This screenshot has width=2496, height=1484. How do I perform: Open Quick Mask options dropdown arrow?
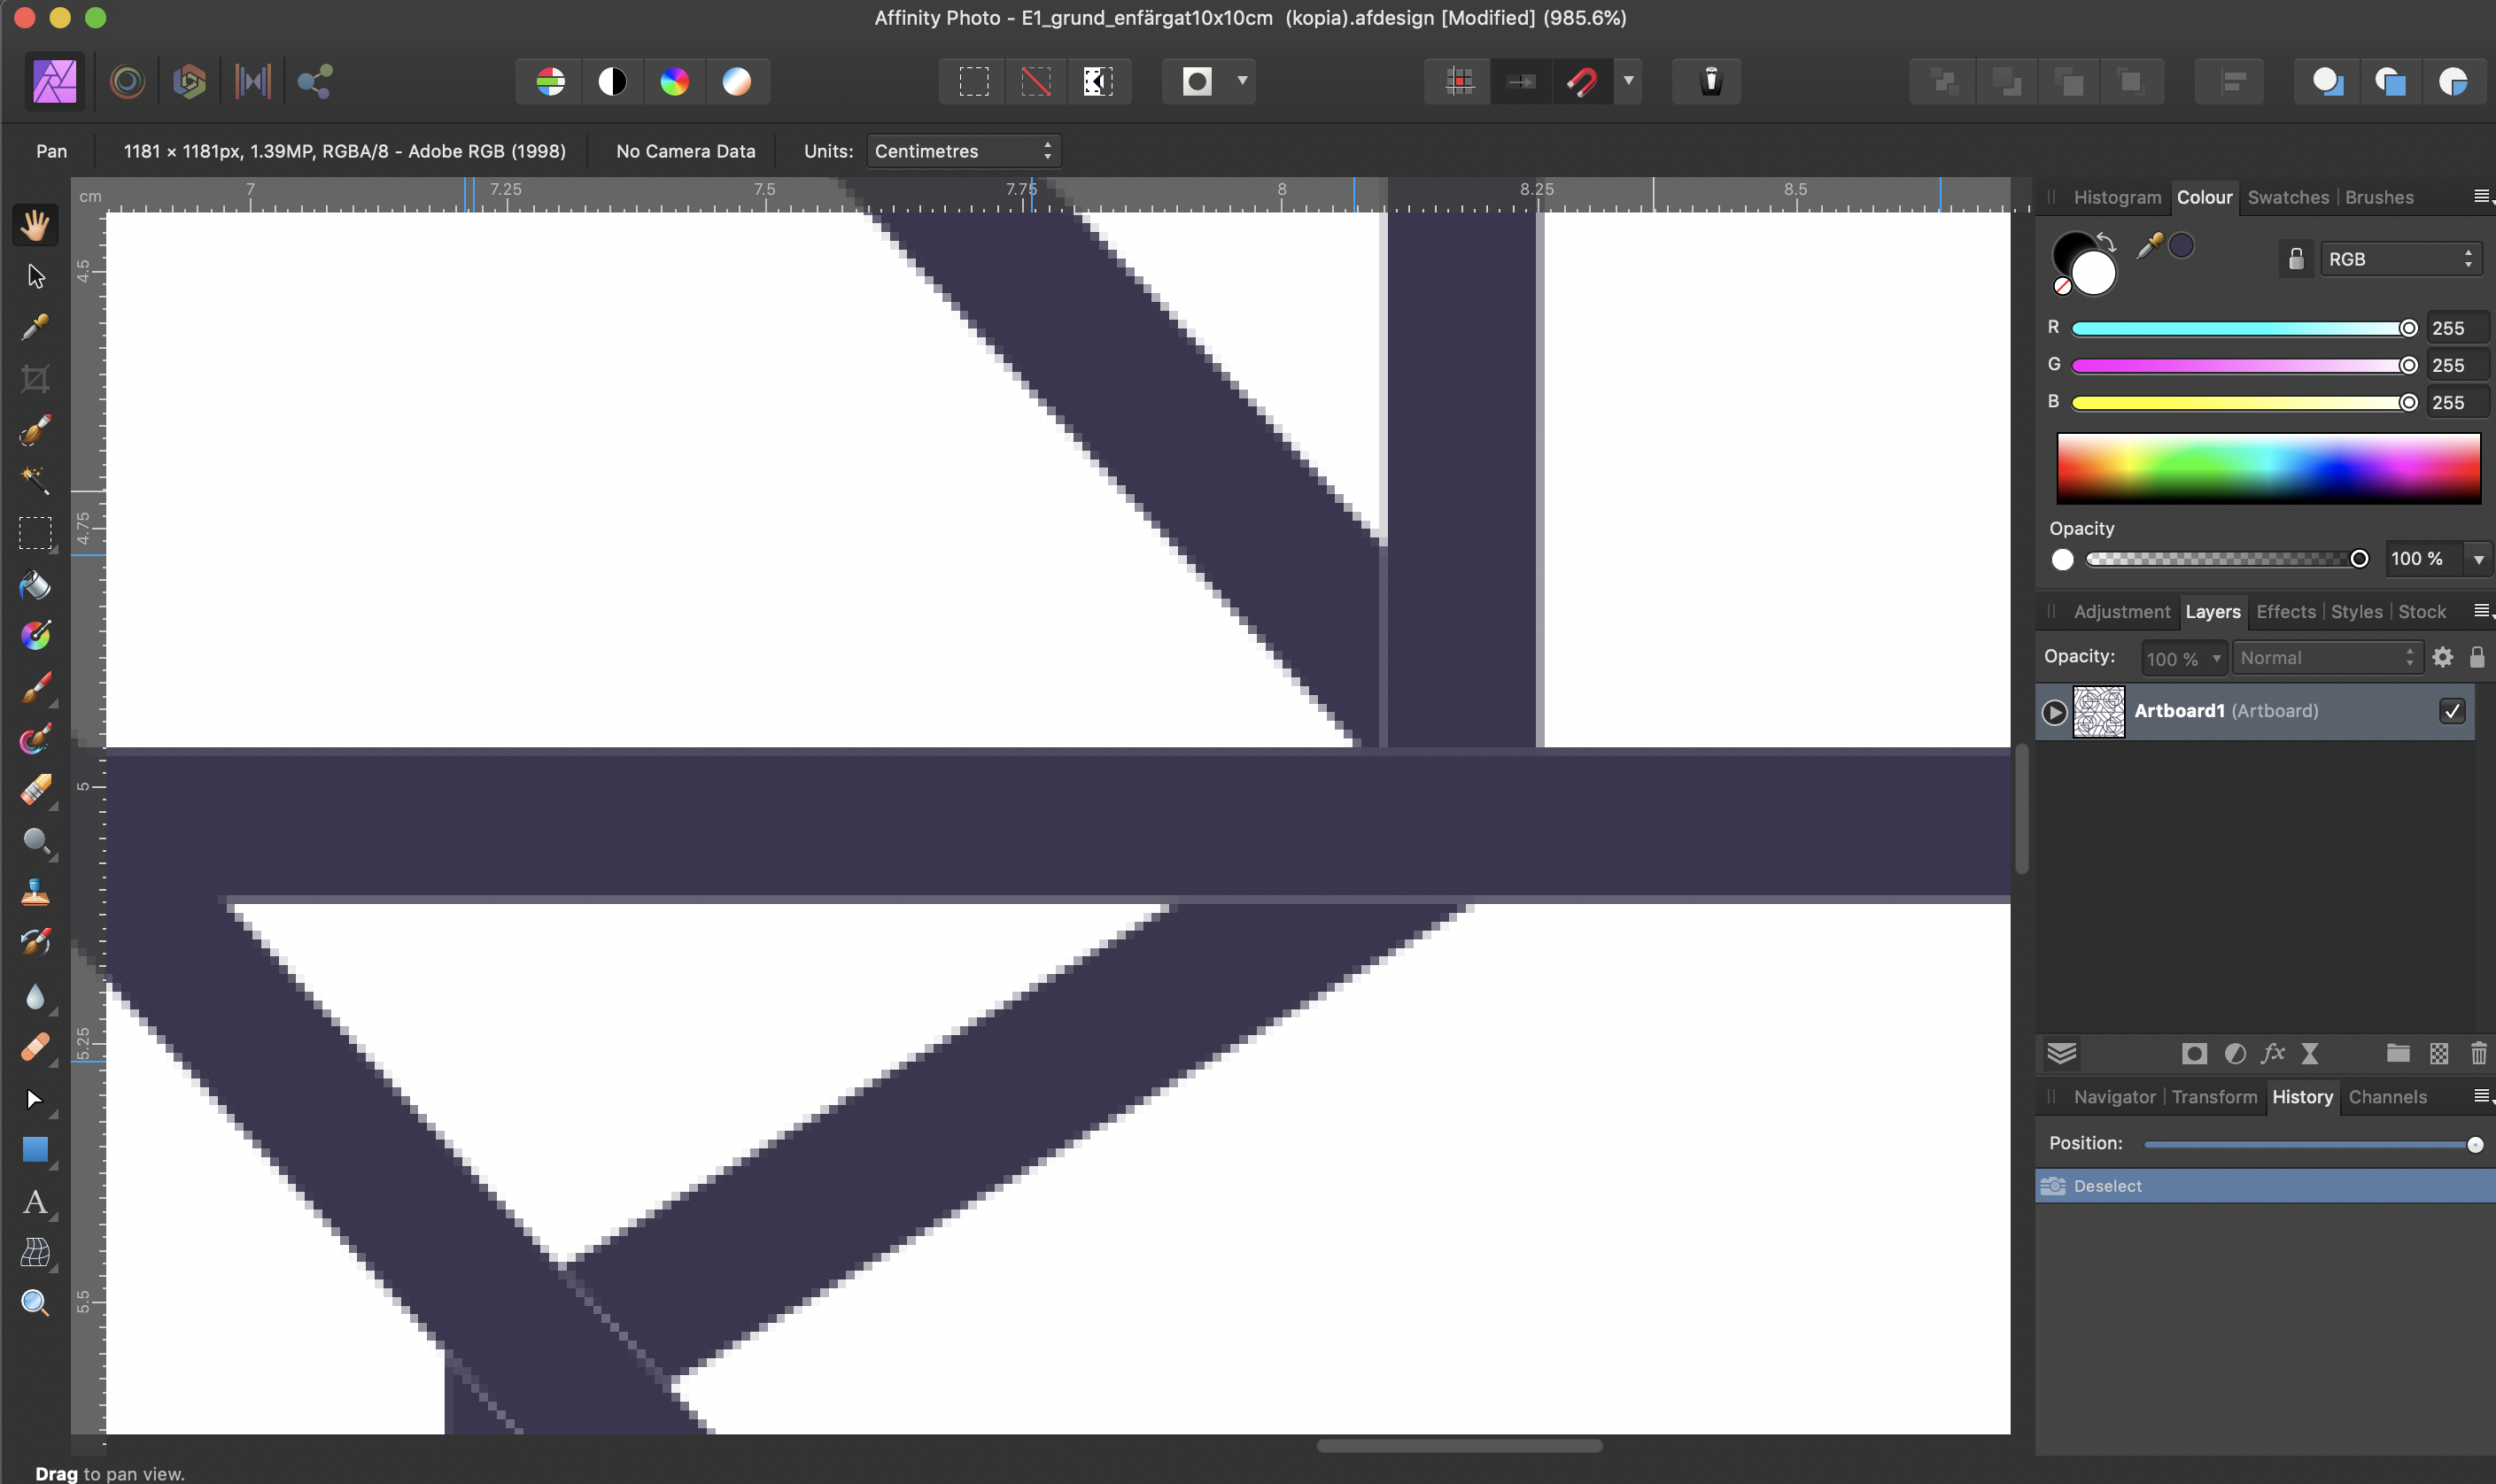point(1242,81)
